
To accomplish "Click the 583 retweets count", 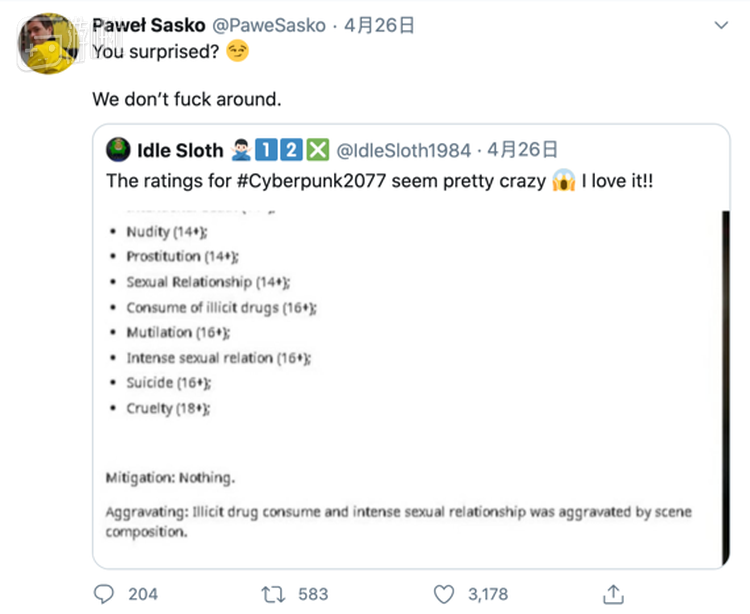I will click(313, 594).
